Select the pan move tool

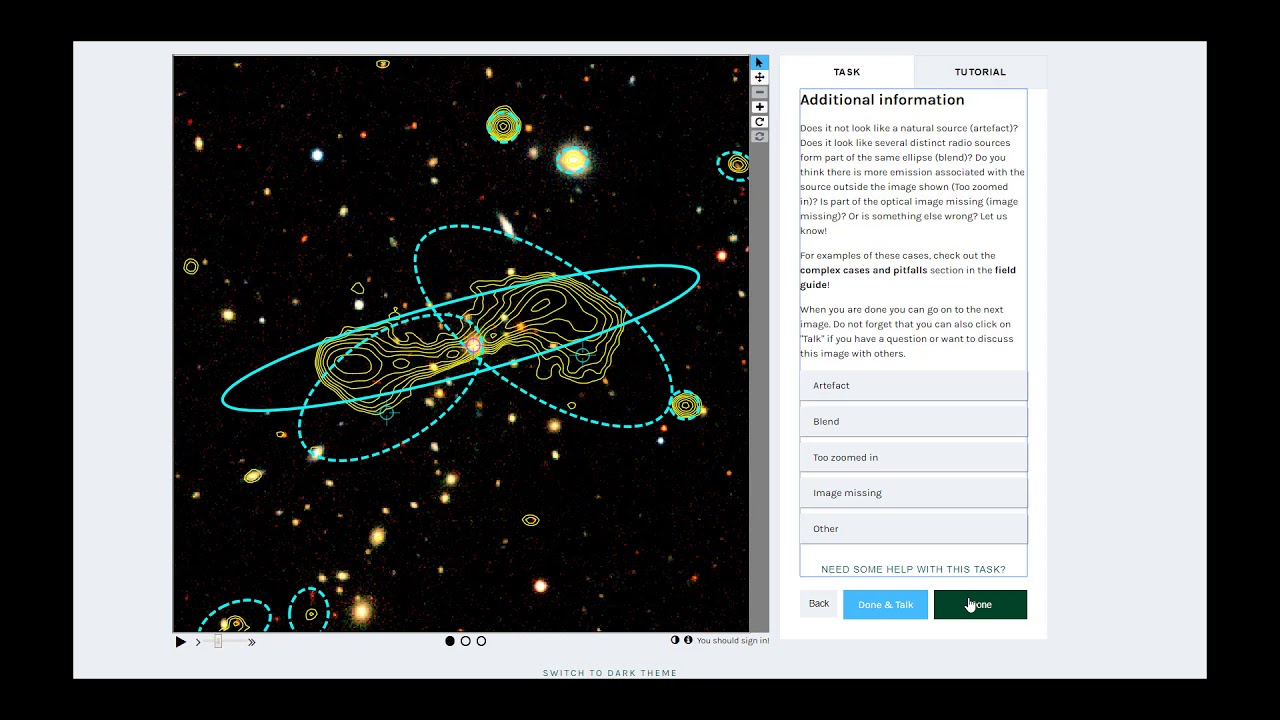[x=759, y=77]
